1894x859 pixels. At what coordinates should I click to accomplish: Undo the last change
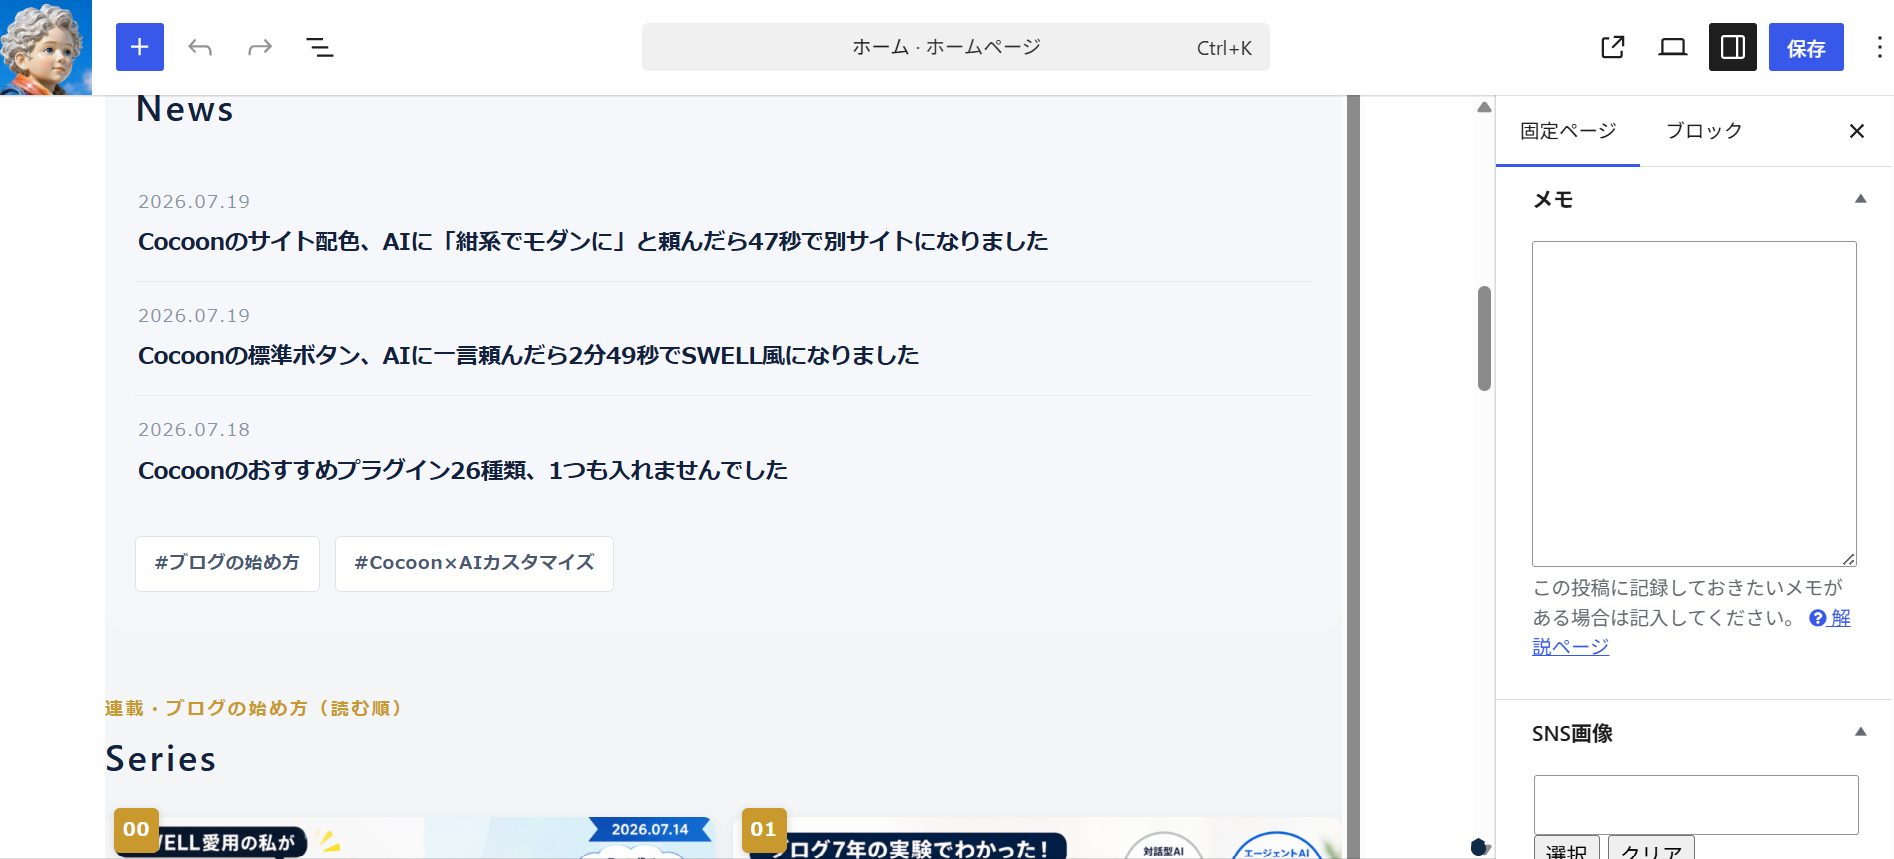(200, 47)
